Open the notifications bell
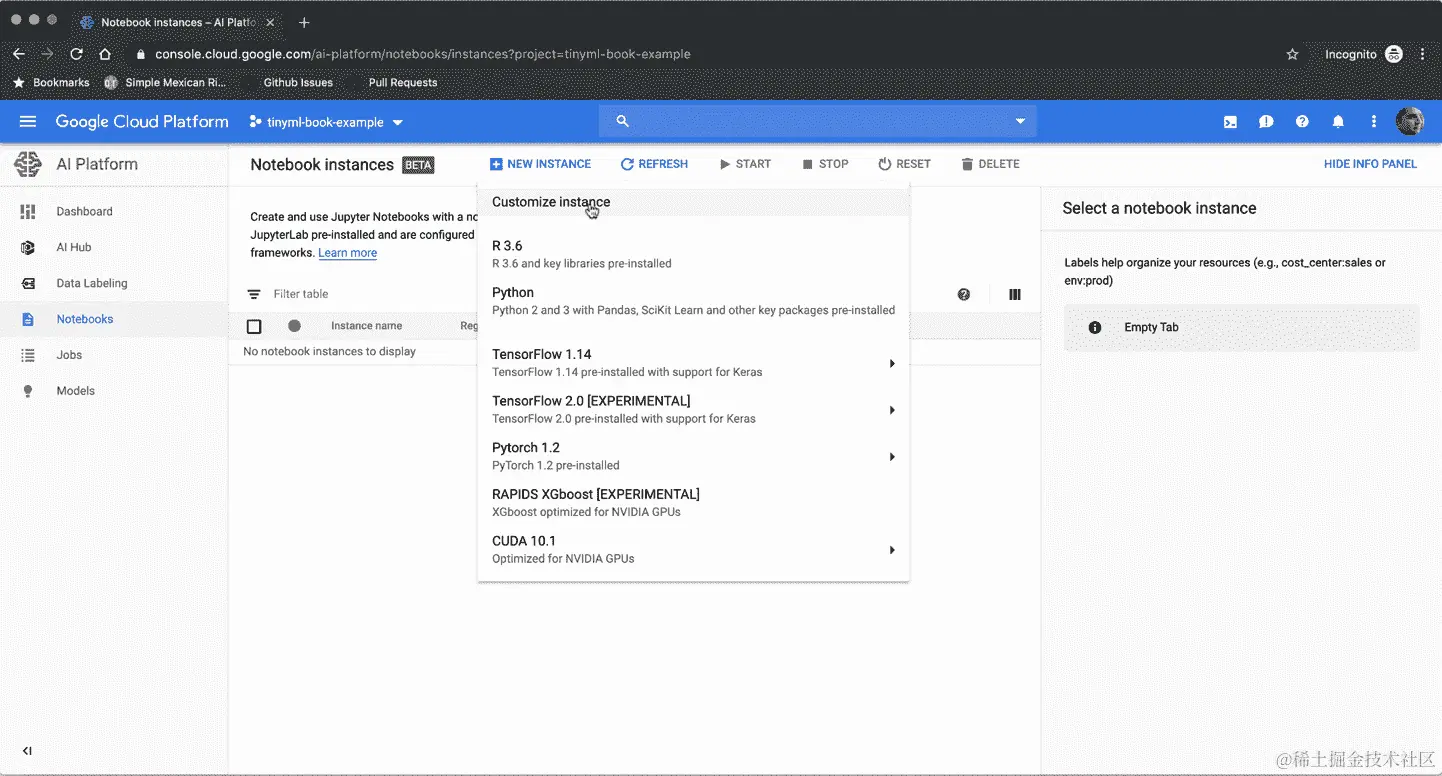This screenshot has width=1442, height=776. tap(1338, 122)
